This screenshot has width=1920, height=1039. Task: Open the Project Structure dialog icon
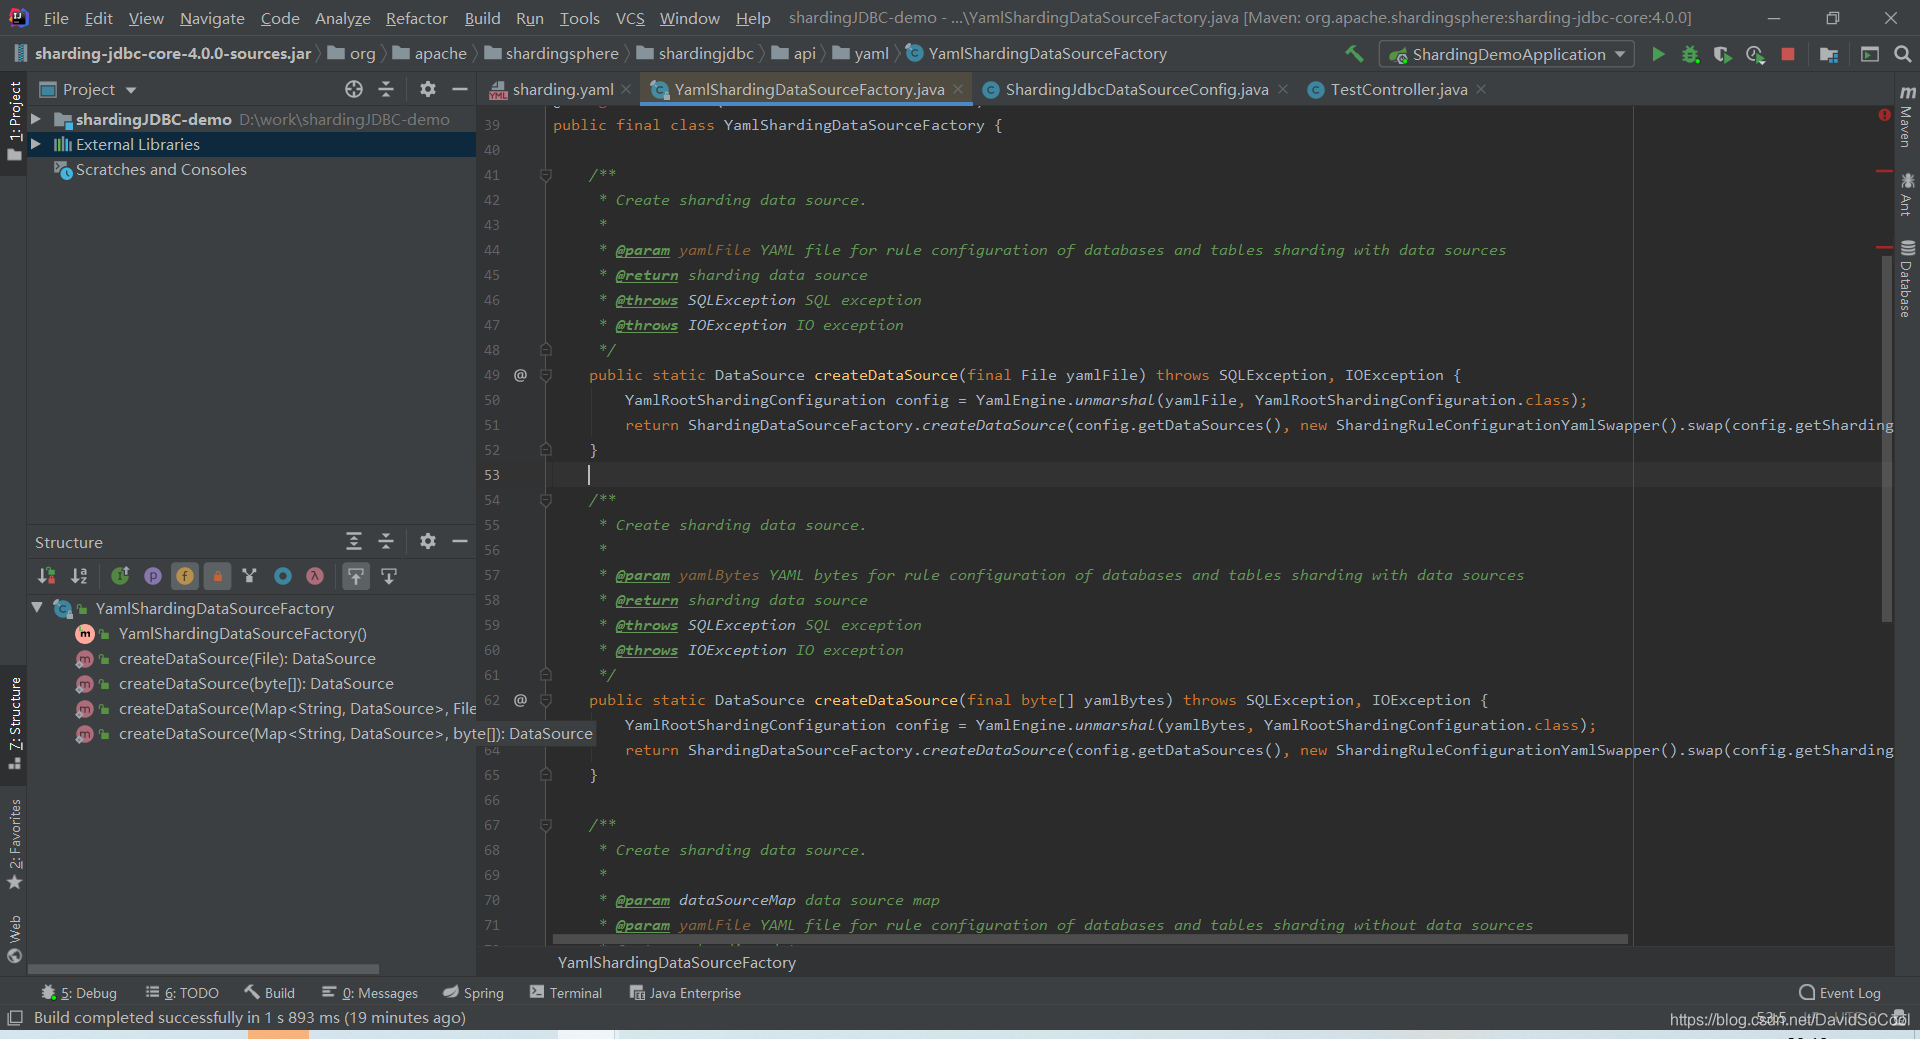pos(1829,54)
